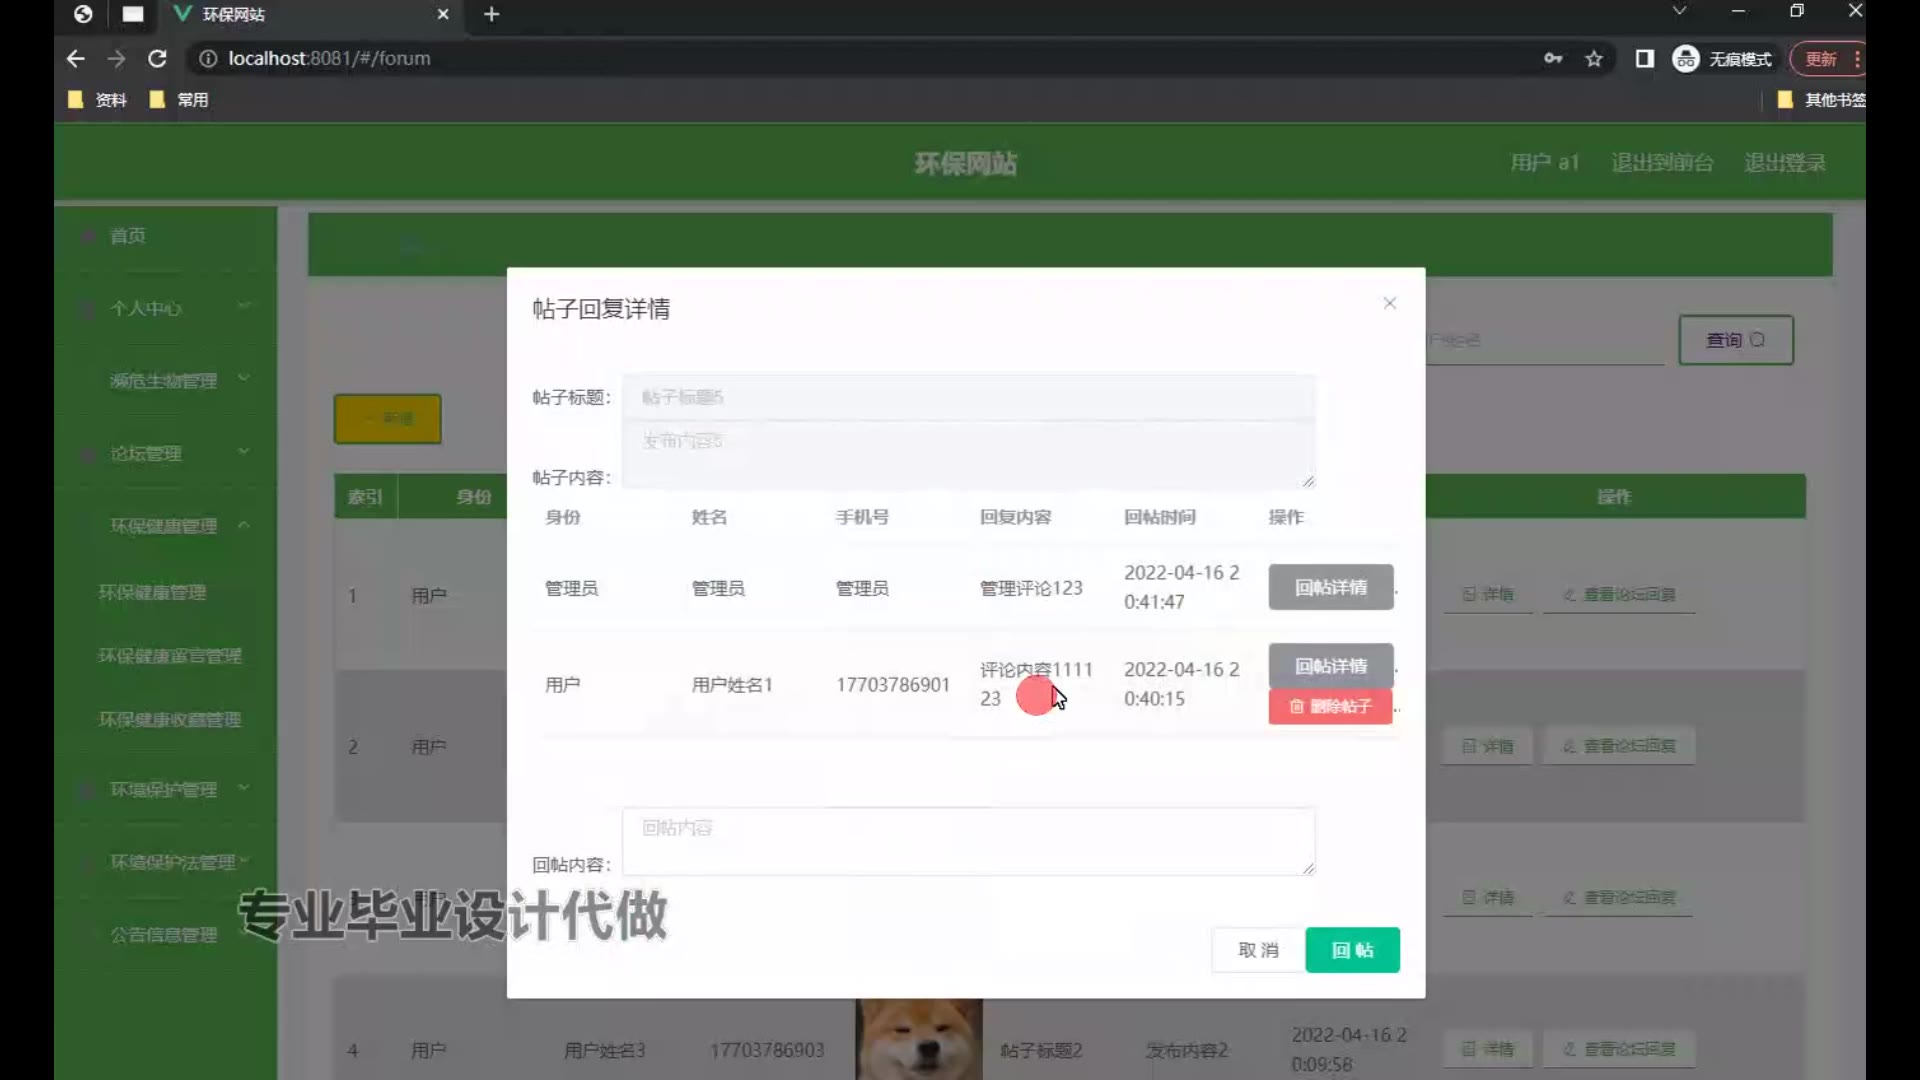Click the address bar URL

pyautogui.click(x=329, y=59)
